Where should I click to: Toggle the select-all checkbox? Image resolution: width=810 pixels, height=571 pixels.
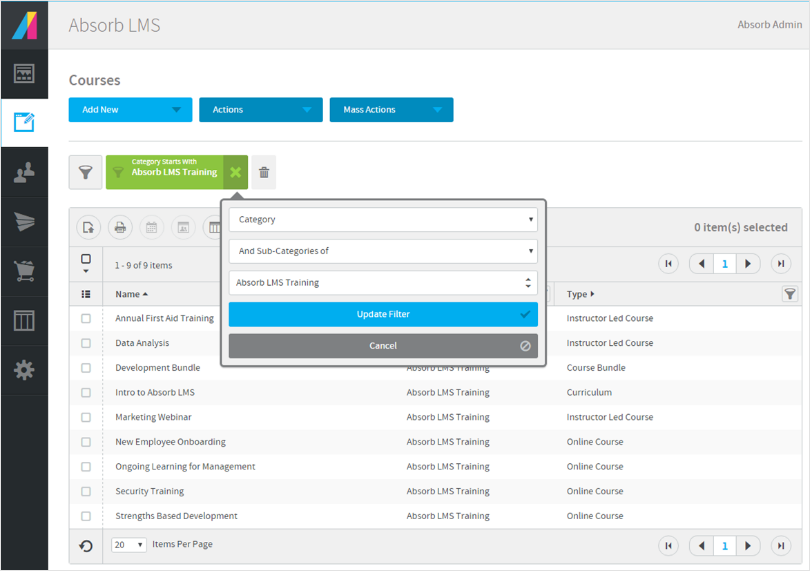[x=86, y=259]
